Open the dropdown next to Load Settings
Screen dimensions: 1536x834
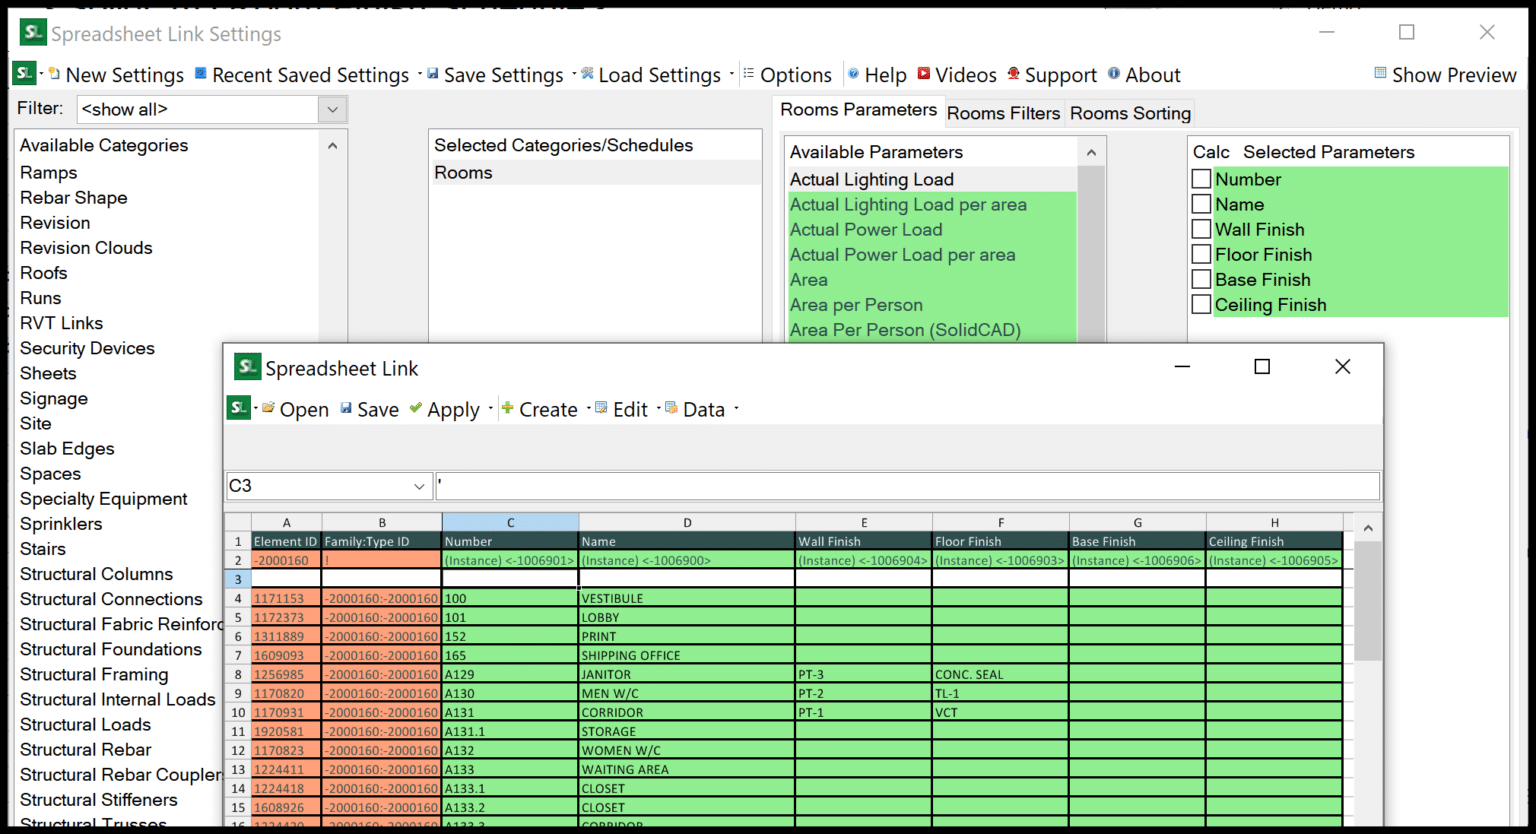pos(732,74)
